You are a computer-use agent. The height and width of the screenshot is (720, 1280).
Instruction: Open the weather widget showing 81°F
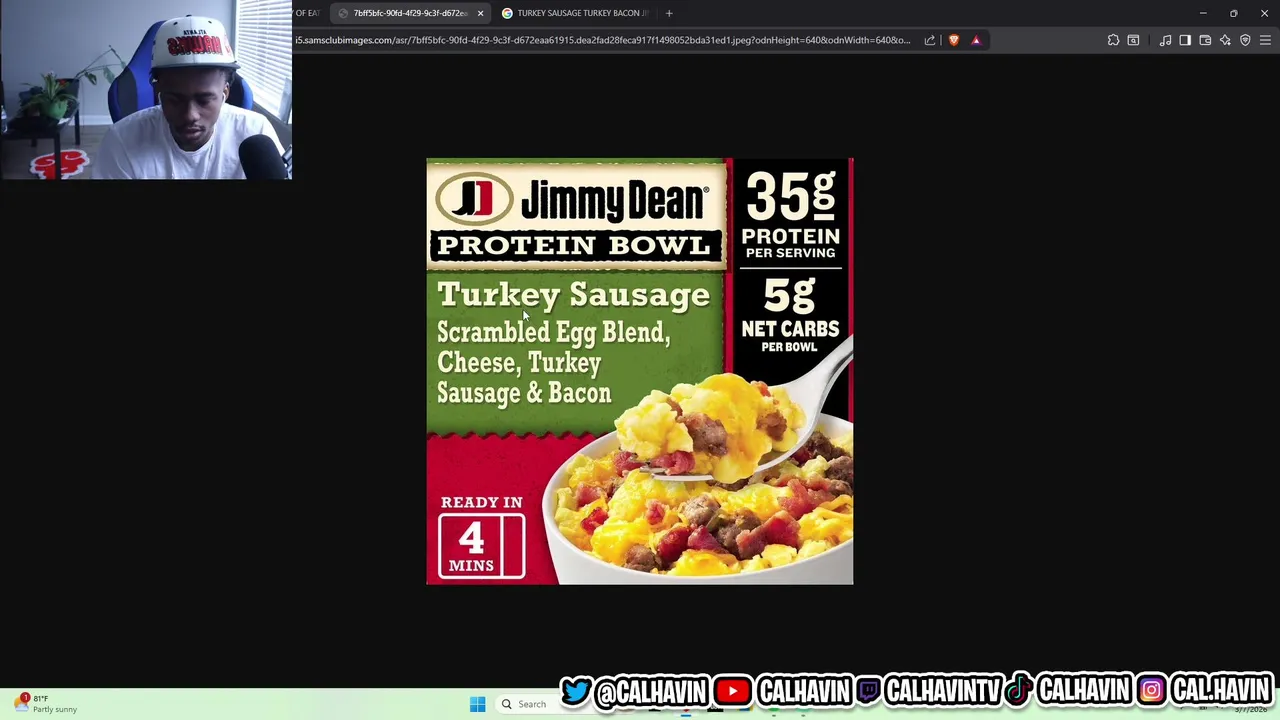pos(45,704)
